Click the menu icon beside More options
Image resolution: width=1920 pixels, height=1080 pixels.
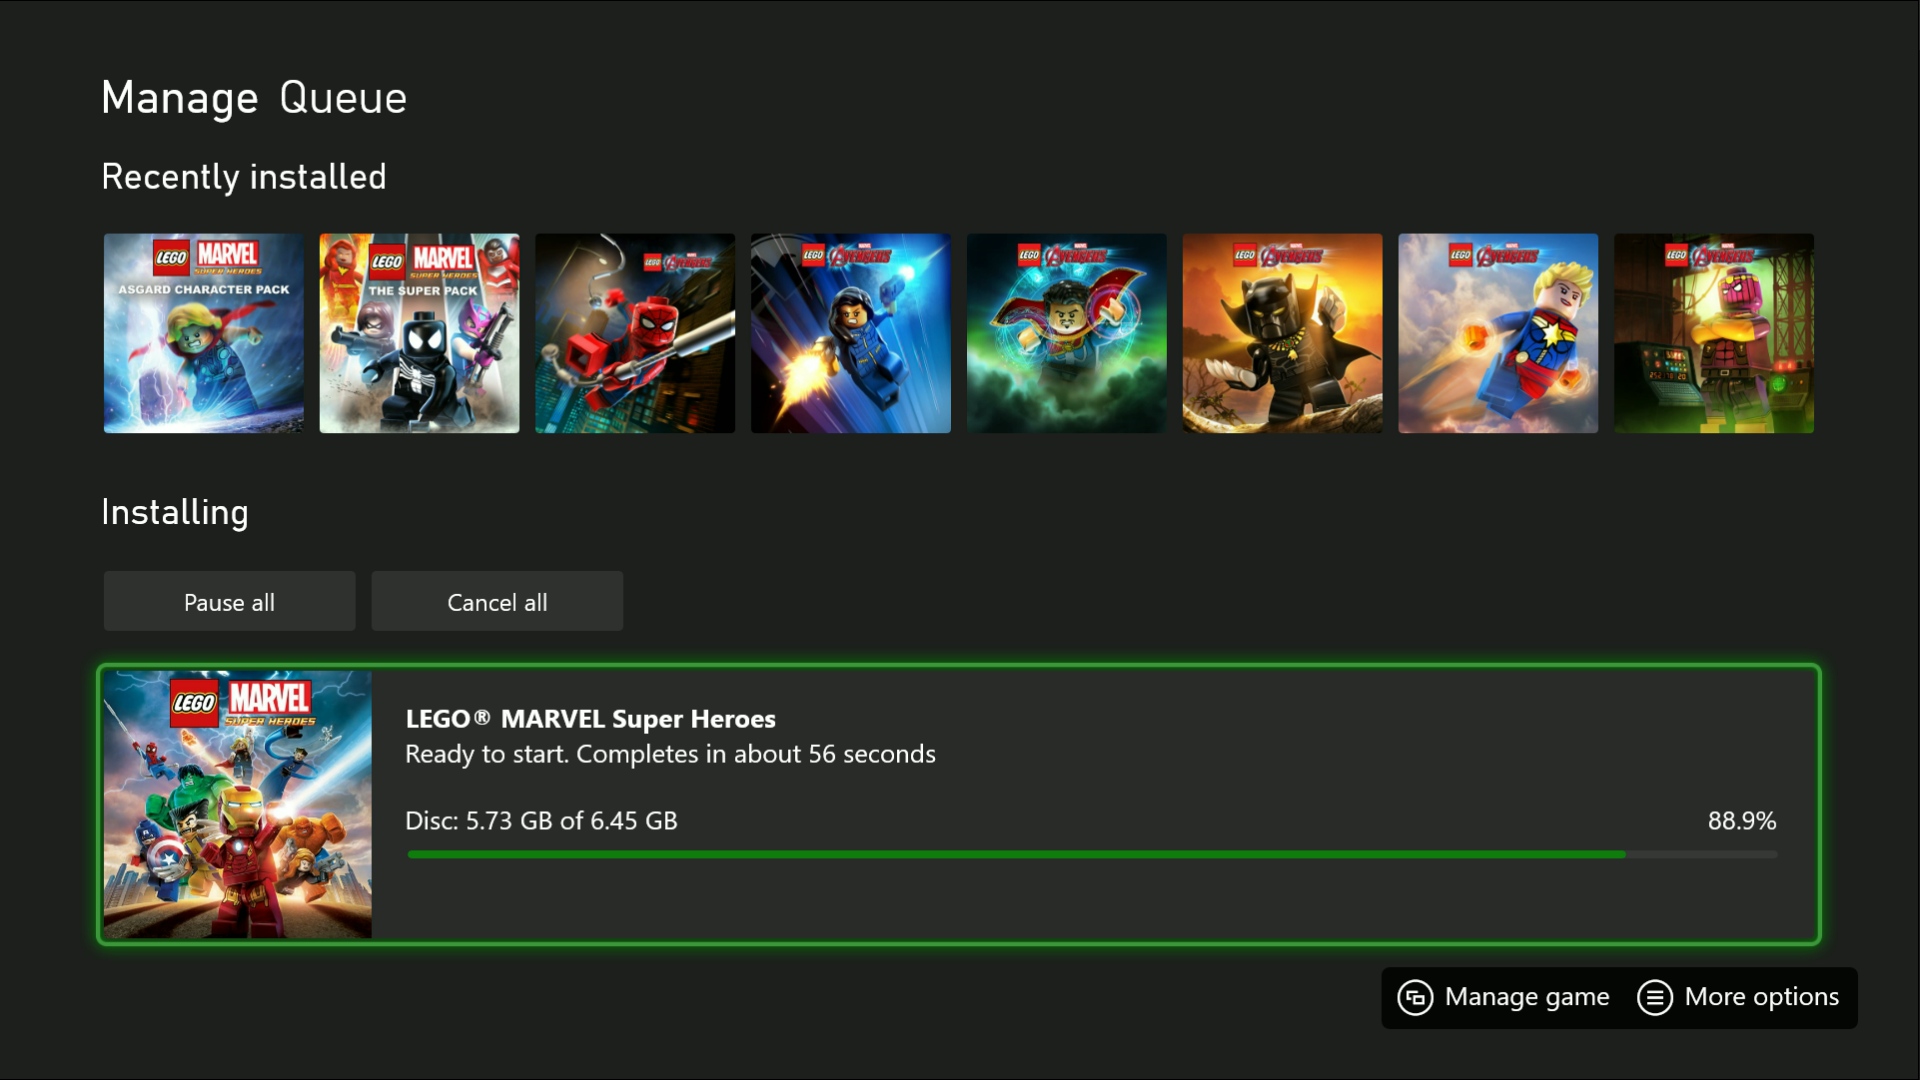pyautogui.click(x=1655, y=997)
